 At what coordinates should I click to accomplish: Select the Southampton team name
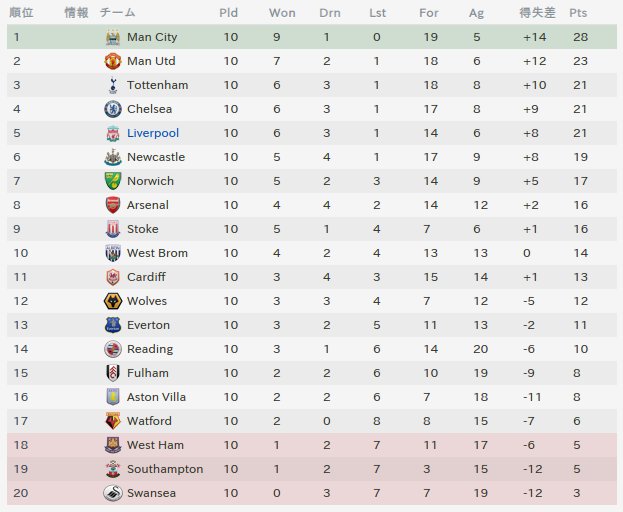point(165,469)
